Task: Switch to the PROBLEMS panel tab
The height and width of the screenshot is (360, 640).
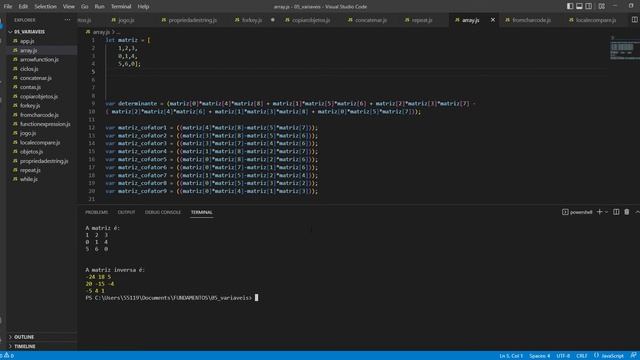Action: (96, 212)
